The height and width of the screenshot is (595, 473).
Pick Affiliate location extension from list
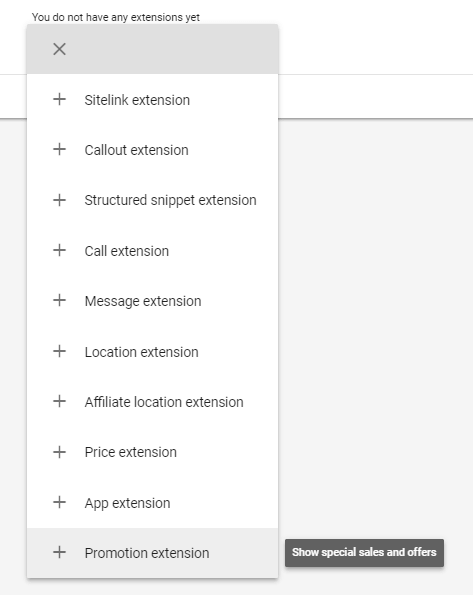click(x=152, y=402)
